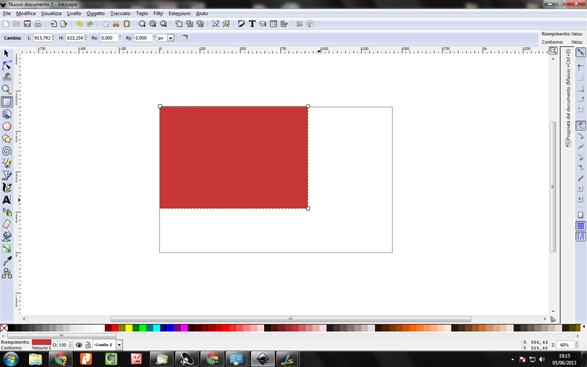
Task: Select the Calligraphy tool
Action: [x=6, y=188]
